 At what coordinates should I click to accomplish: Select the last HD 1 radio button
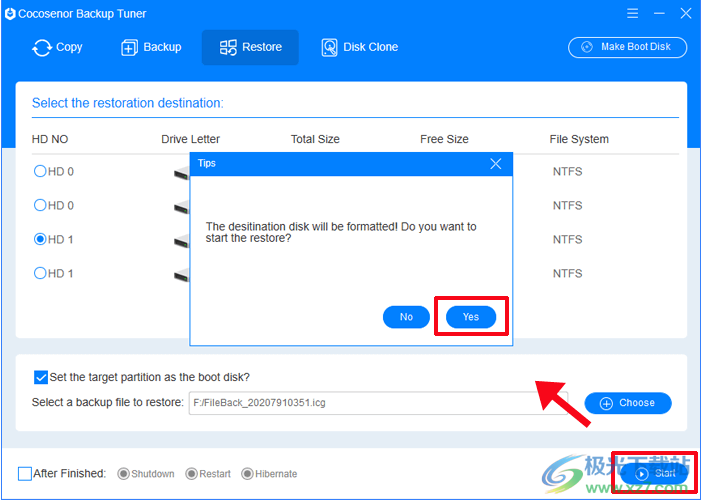(x=40, y=273)
